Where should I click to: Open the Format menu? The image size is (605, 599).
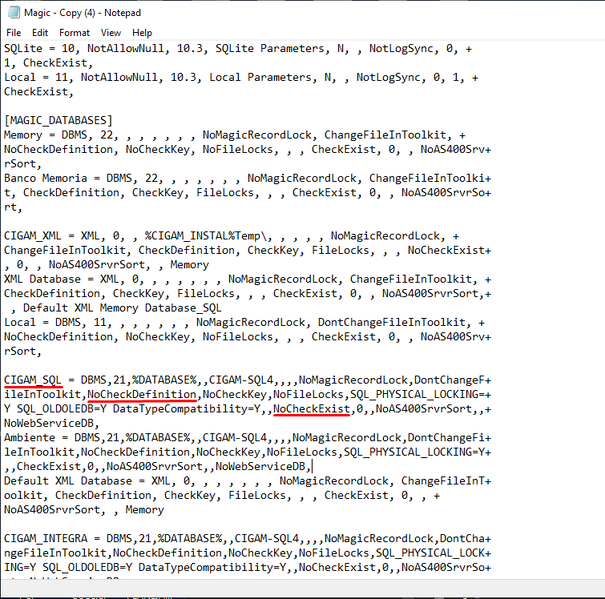click(74, 33)
